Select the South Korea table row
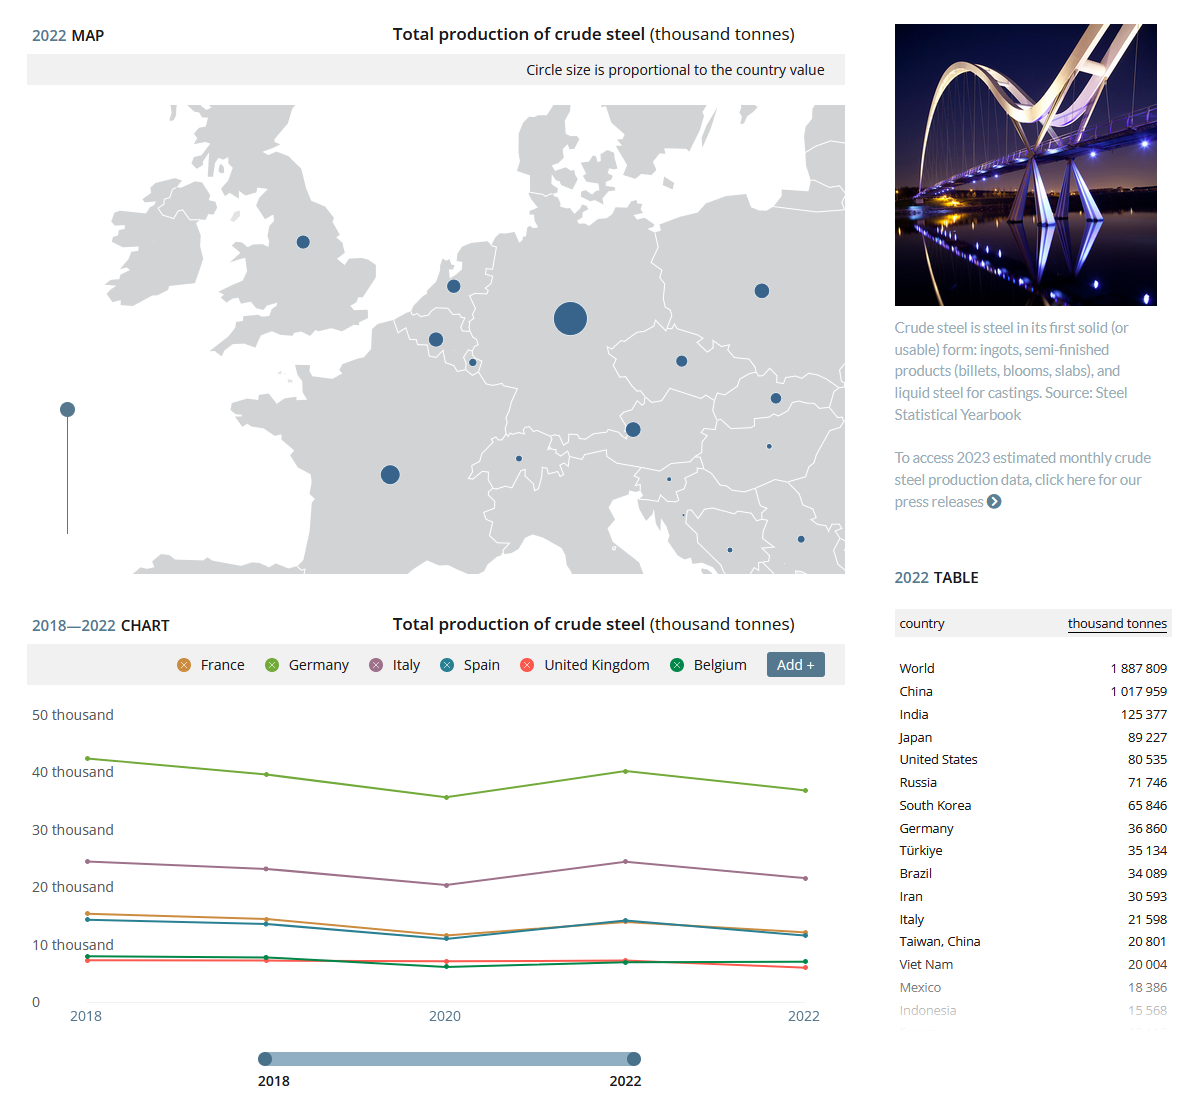The height and width of the screenshot is (1094, 1185). pyautogui.click(x=1032, y=805)
